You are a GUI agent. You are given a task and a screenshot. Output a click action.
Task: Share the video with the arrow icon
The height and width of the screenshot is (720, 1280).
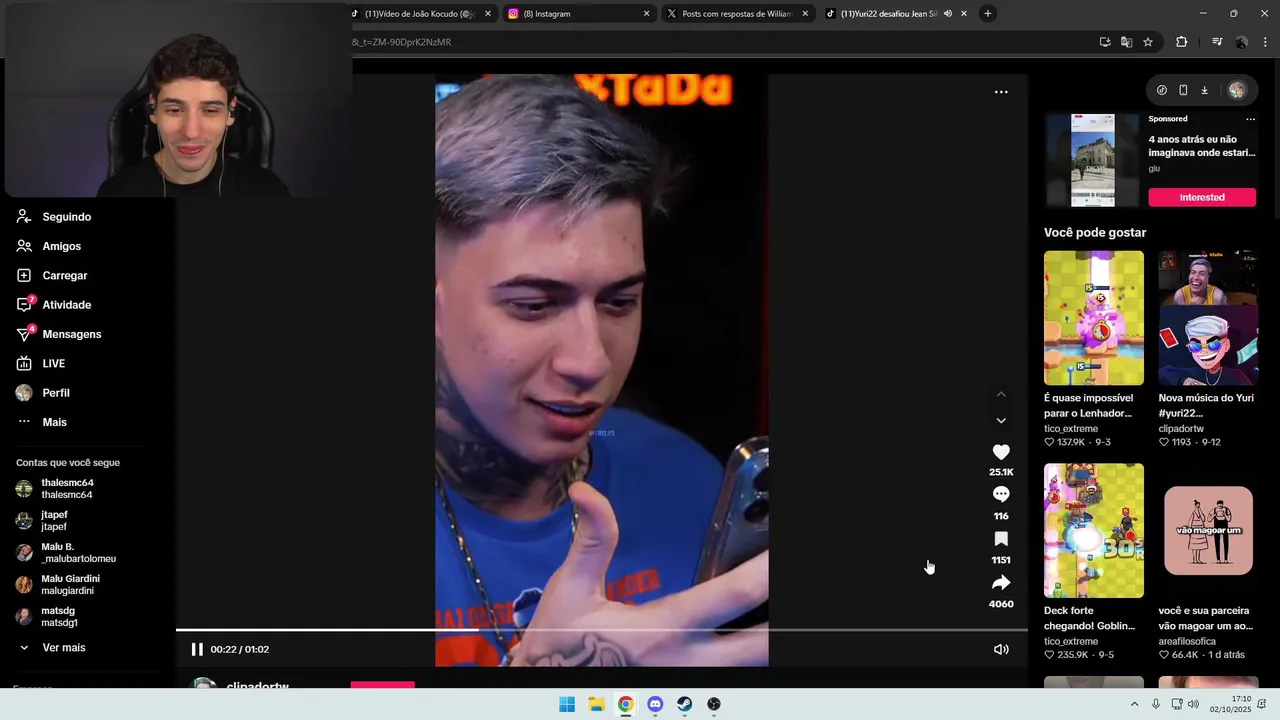point(1001,583)
